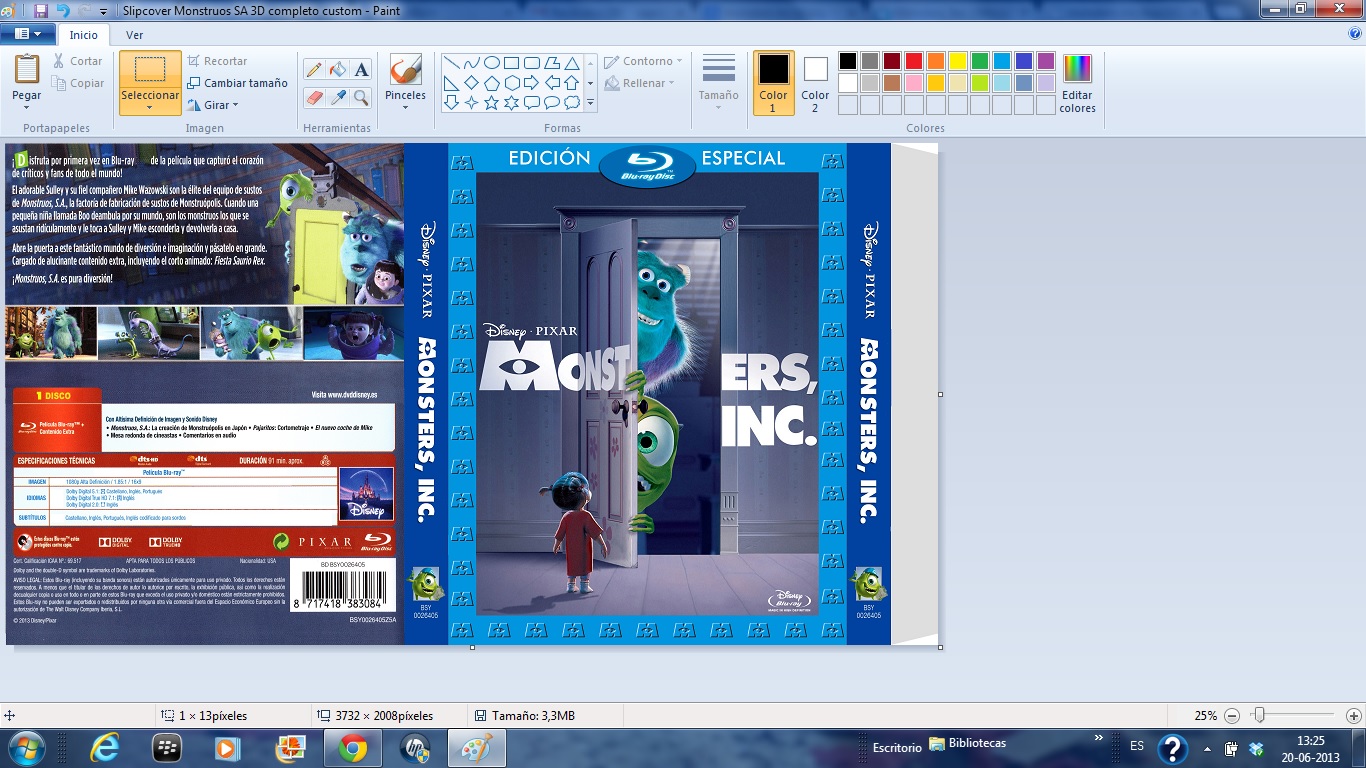Open Google Chrome from the taskbar
This screenshot has width=1366, height=768.
[x=352, y=747]
